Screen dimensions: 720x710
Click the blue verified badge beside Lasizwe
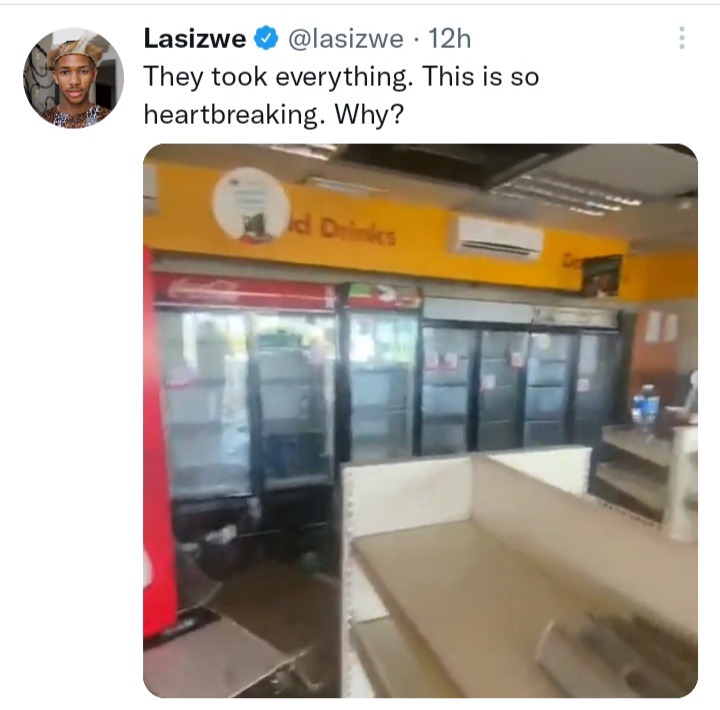(266, 38)
